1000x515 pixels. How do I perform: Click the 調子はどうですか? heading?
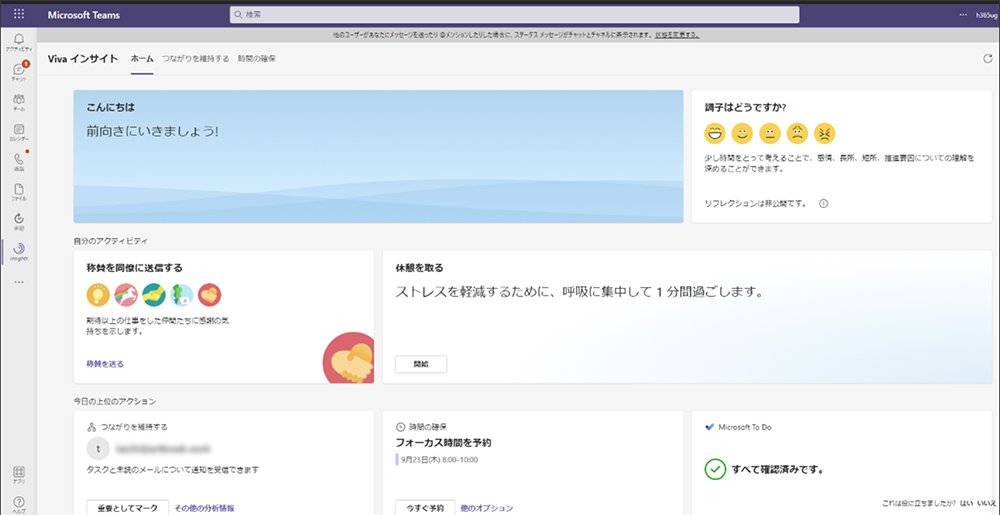(745, 108)
